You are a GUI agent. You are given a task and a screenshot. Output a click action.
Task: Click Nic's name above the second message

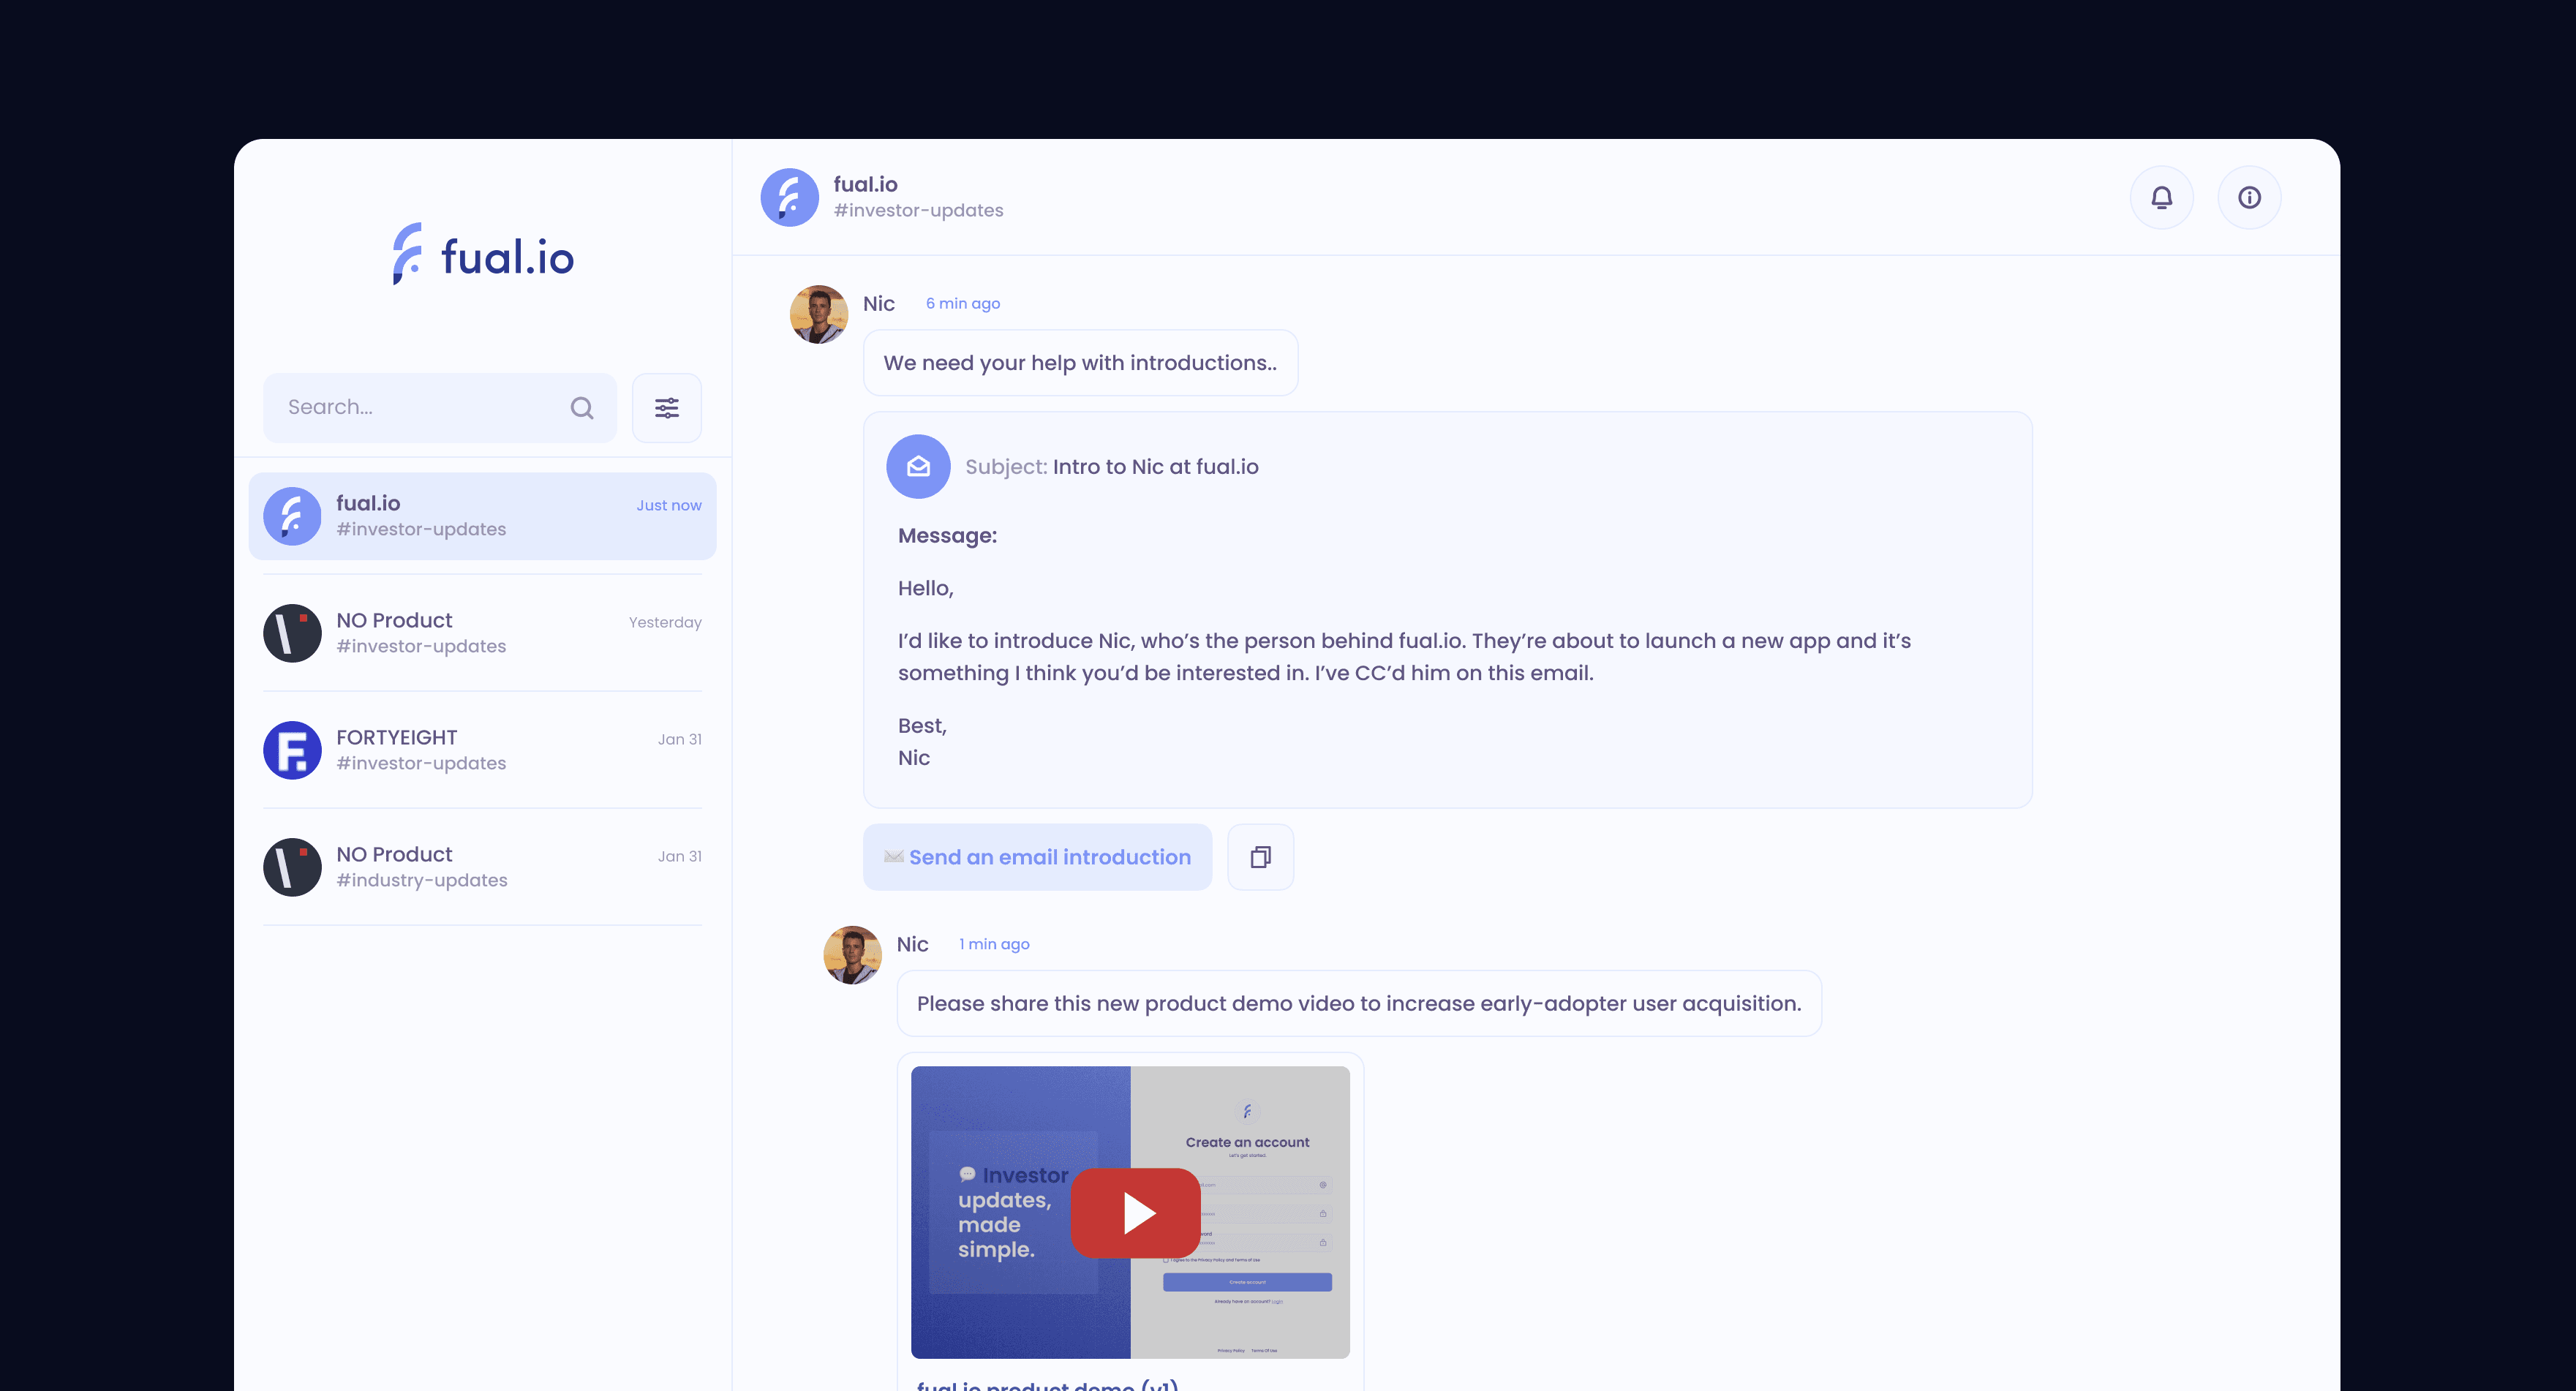[x=911, y=943]
